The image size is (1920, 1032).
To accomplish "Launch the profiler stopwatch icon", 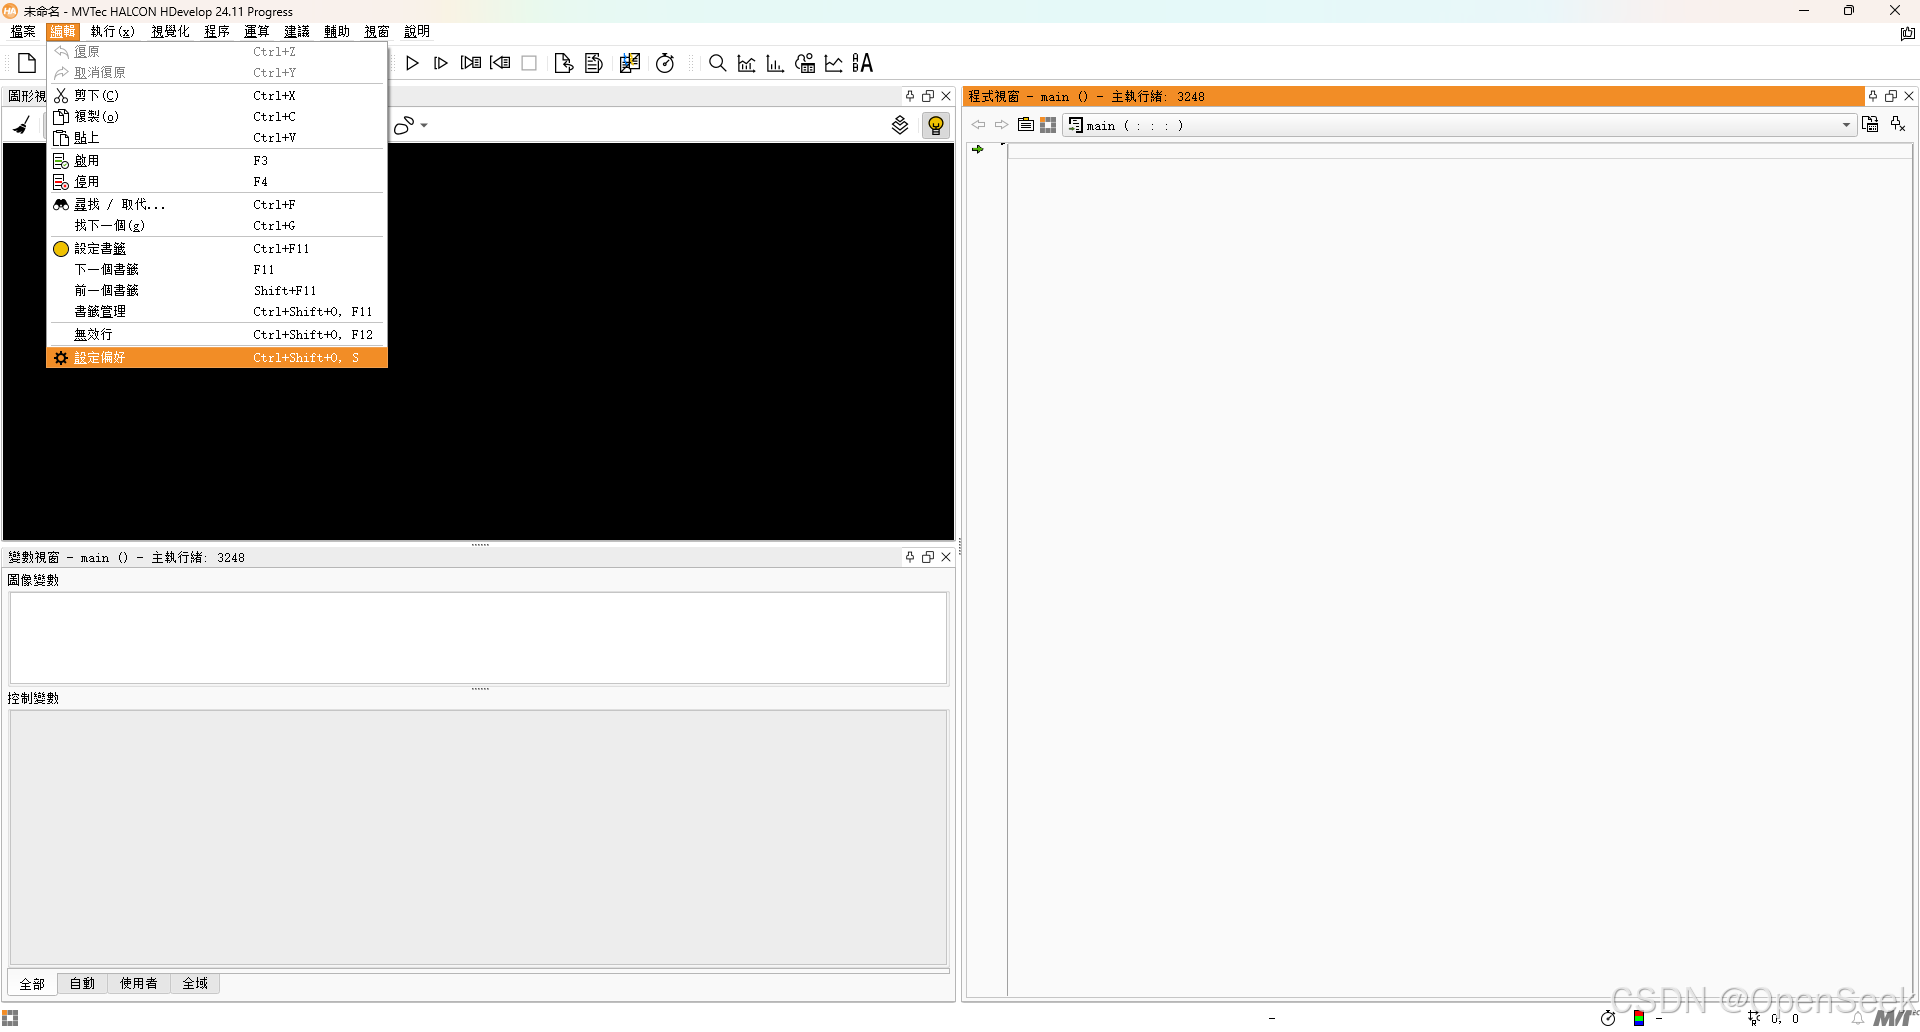I will click(x=665, y=63).
